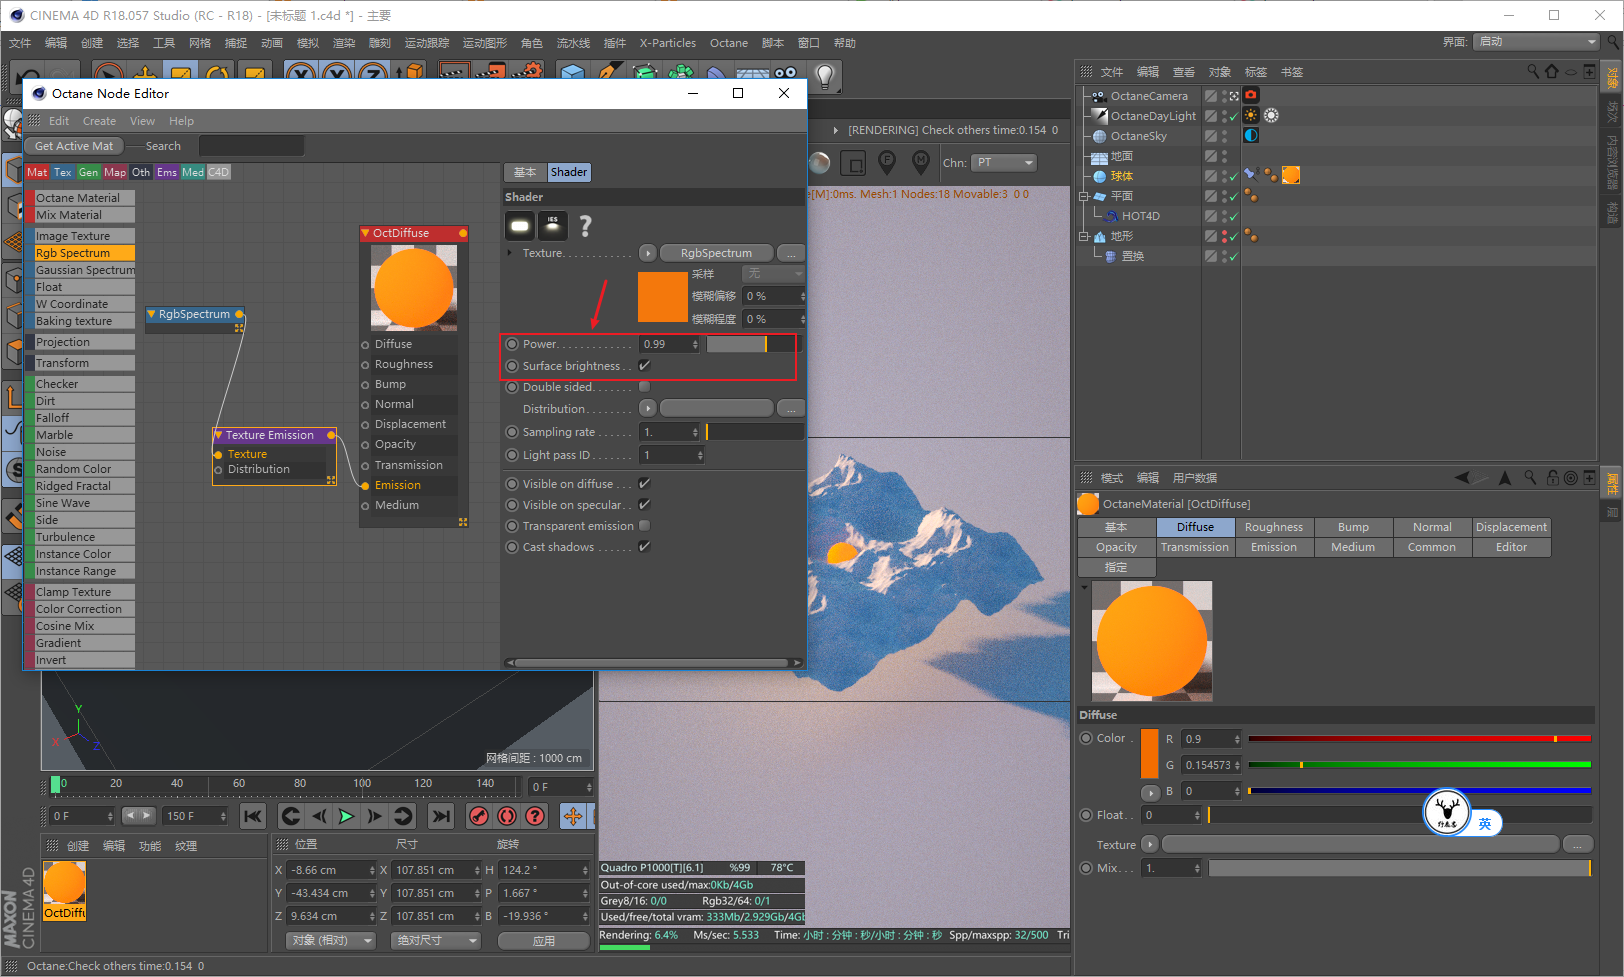Click RgbSpectrum texture button

pos(716,253)
